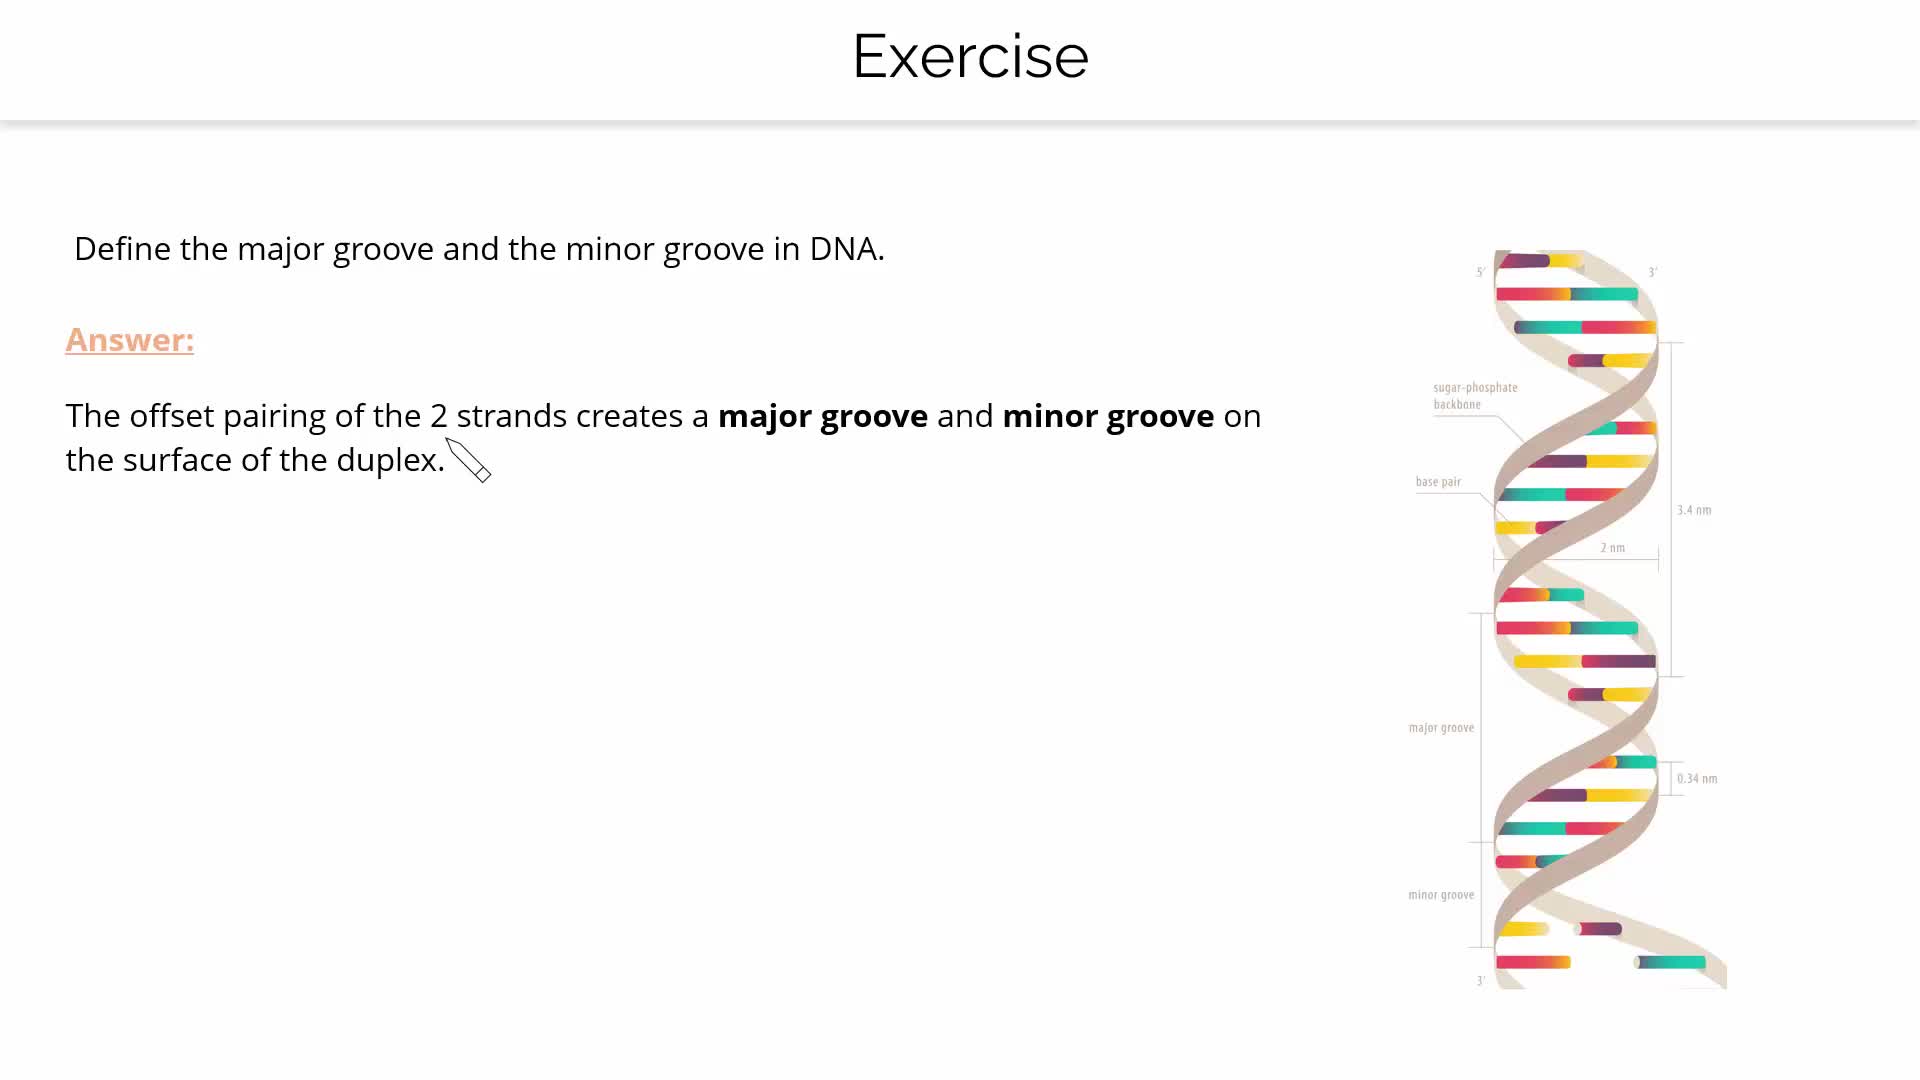This screenshot has height=1080, width=1920.
Task: Click the underlined Answer: heading
Action: [130, 340]
